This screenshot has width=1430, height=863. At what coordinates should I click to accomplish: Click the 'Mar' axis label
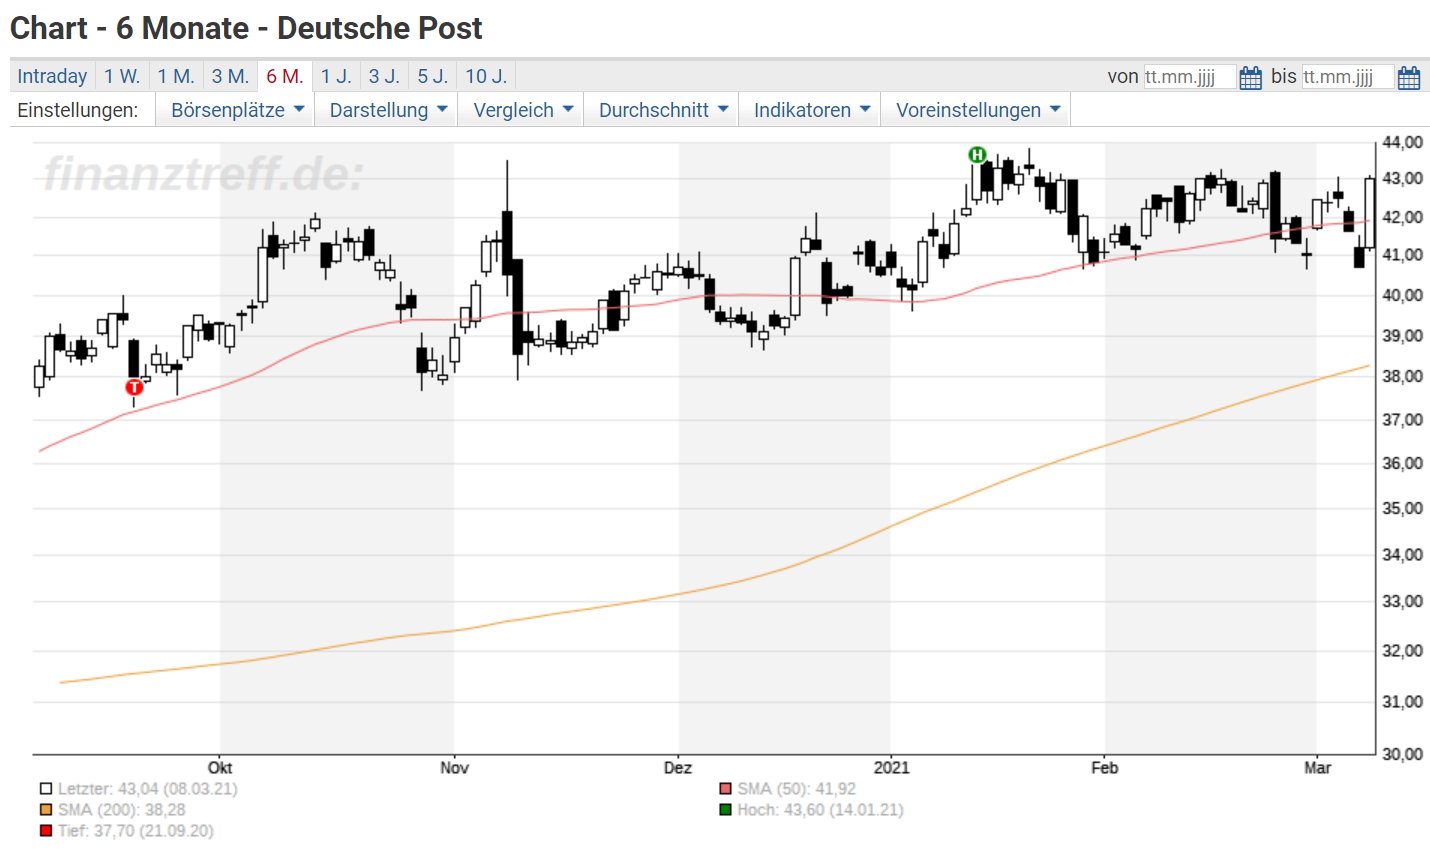(1318, 768)
